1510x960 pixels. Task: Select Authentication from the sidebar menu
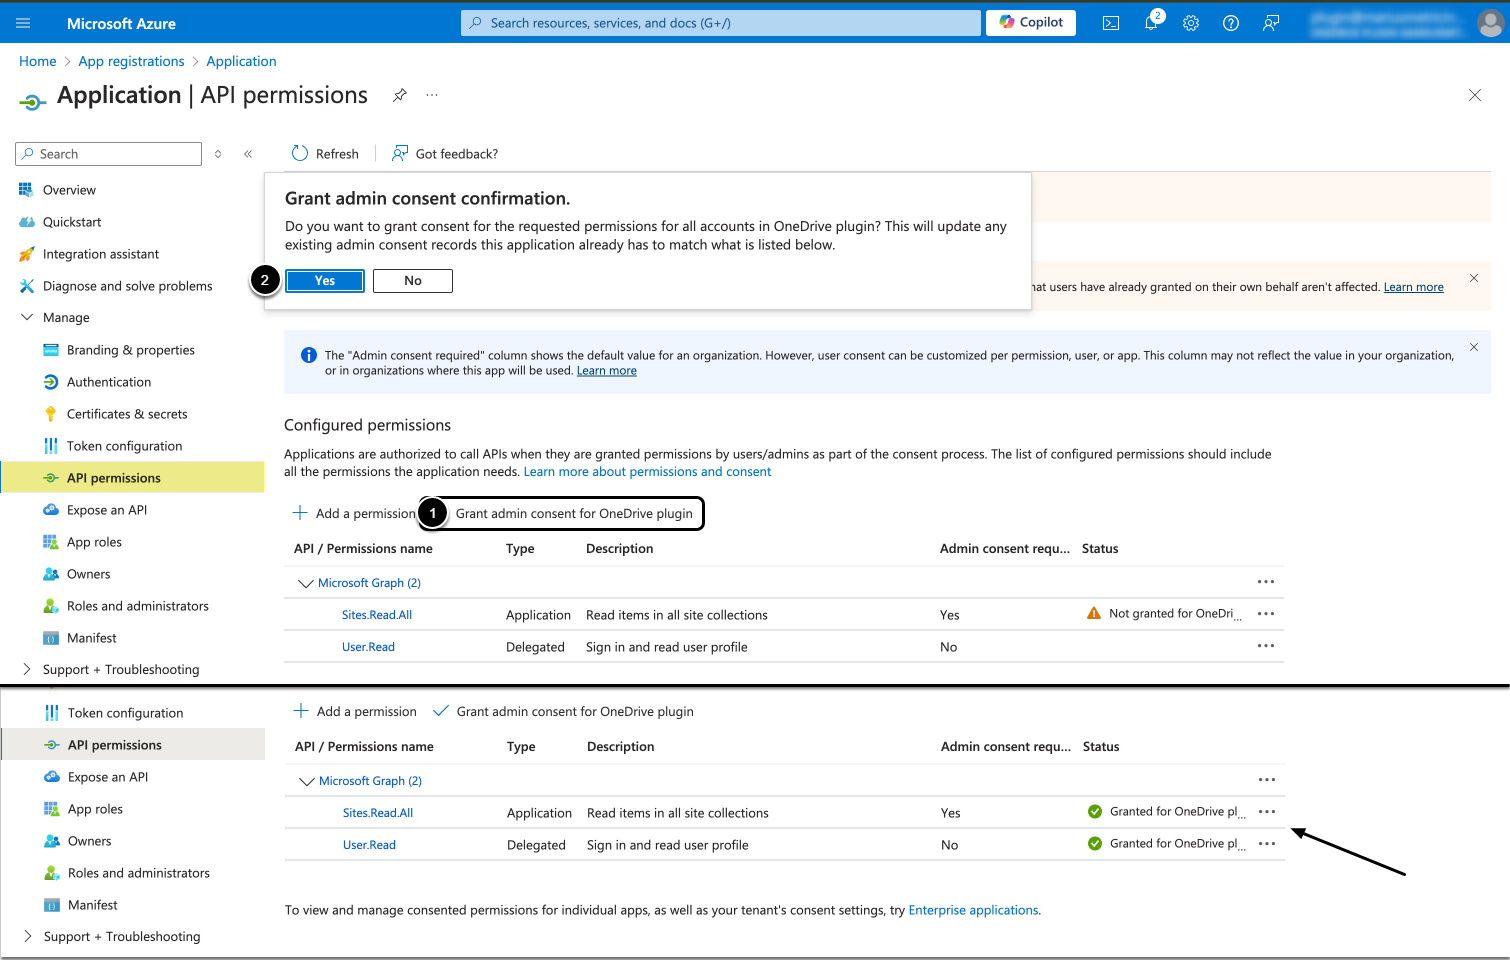click(109, 382)
